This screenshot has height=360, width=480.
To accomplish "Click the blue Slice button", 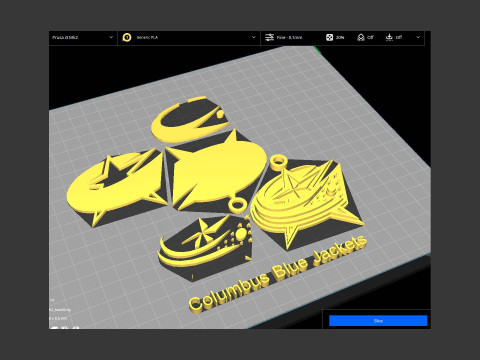I will (378, 321).
